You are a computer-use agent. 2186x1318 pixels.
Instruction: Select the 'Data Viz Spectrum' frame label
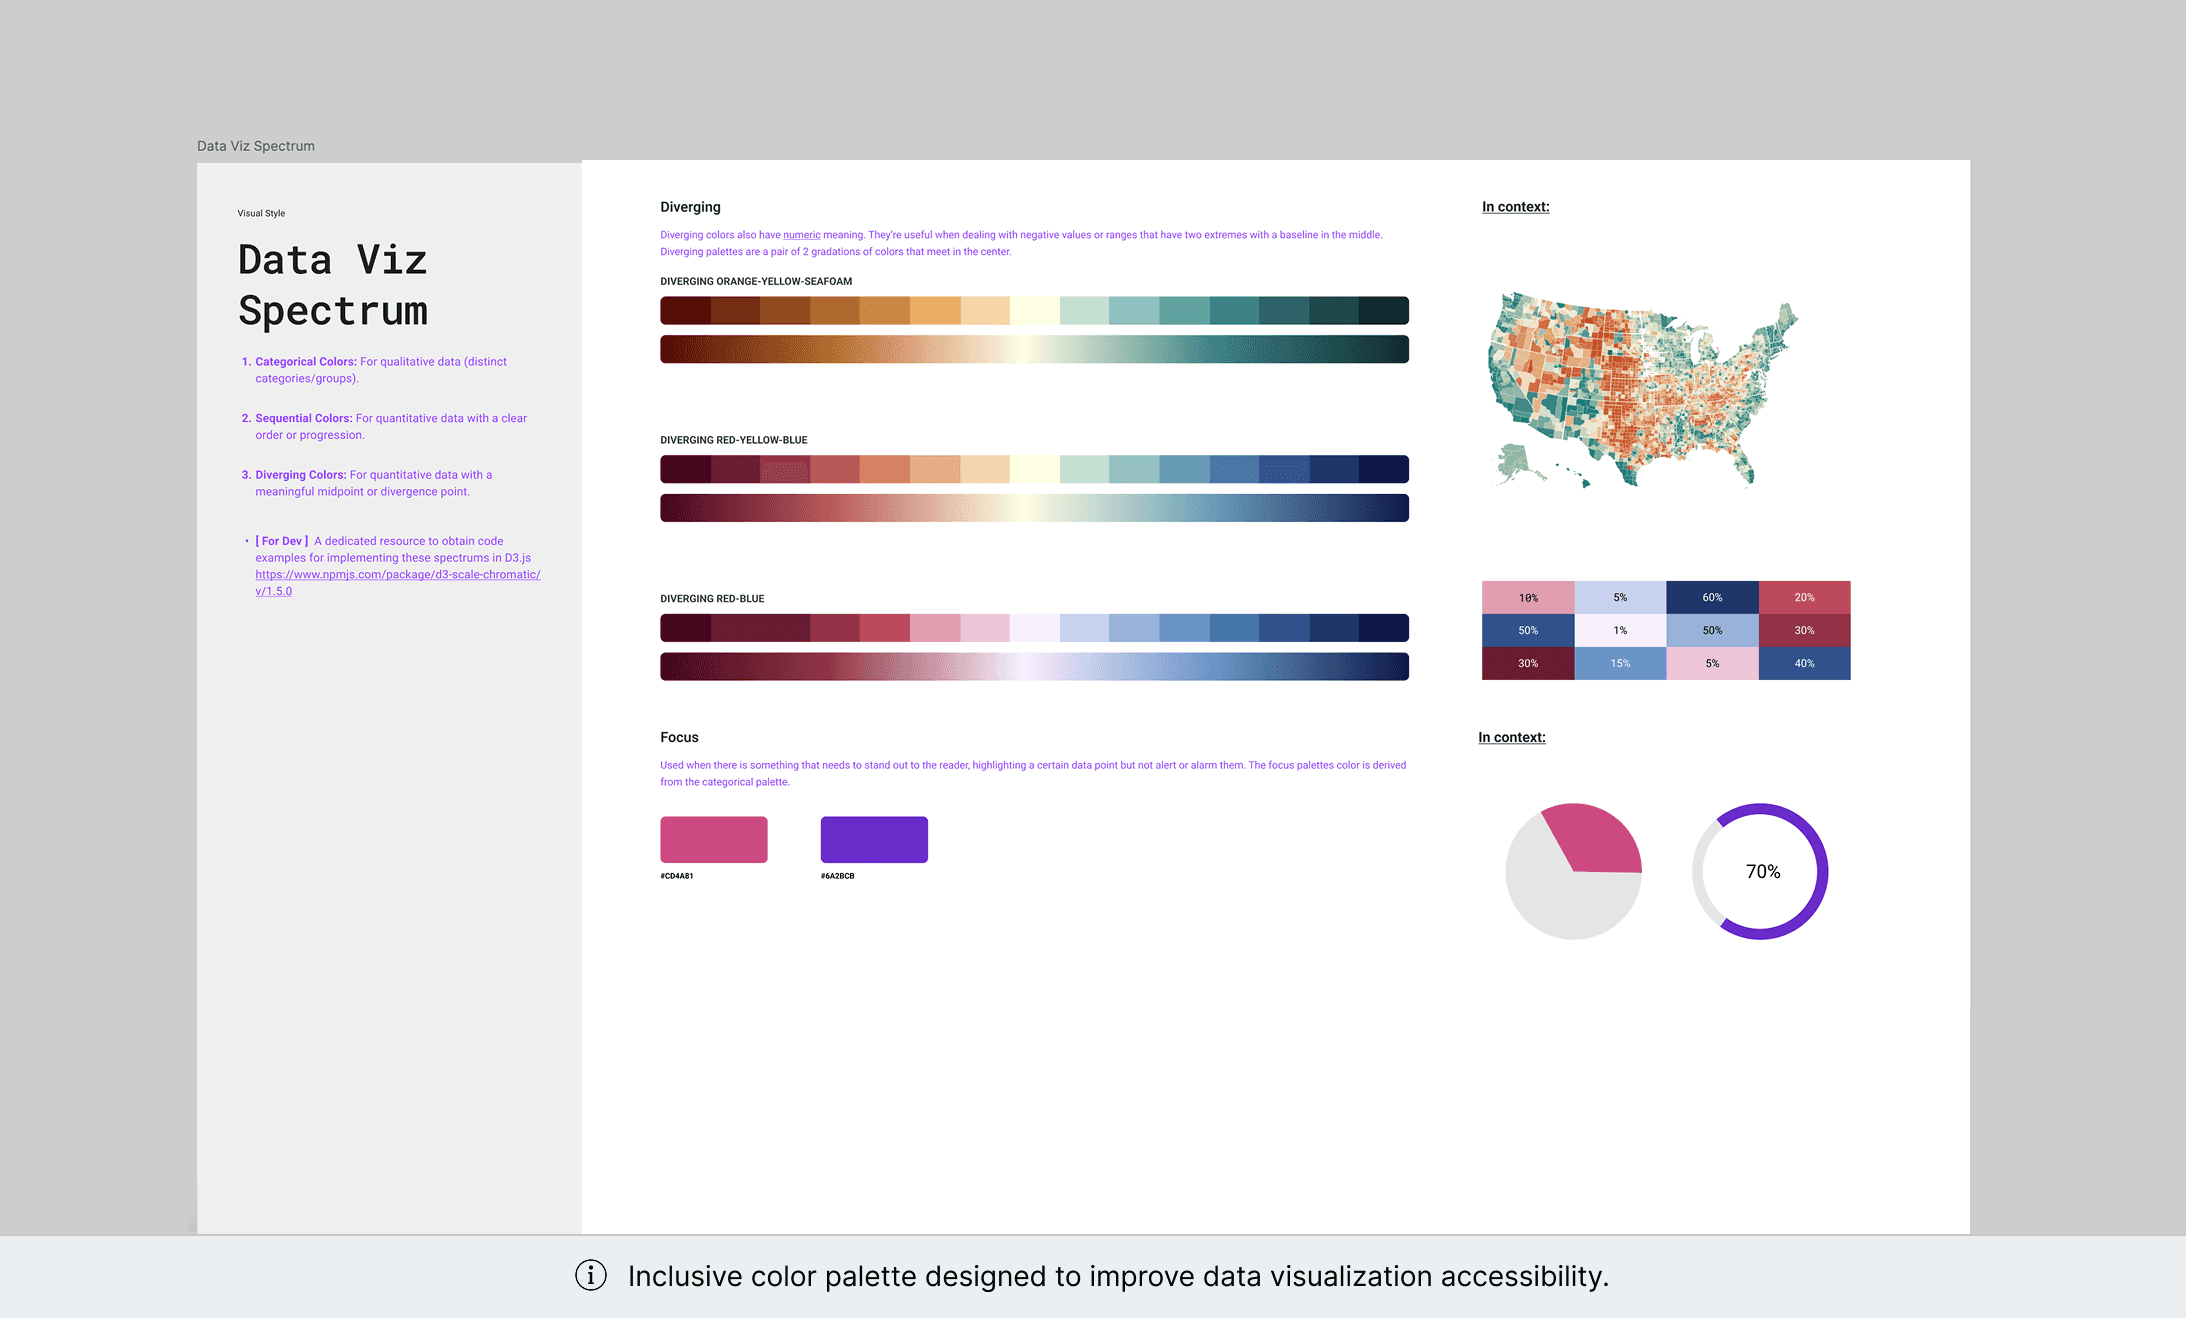256,146
